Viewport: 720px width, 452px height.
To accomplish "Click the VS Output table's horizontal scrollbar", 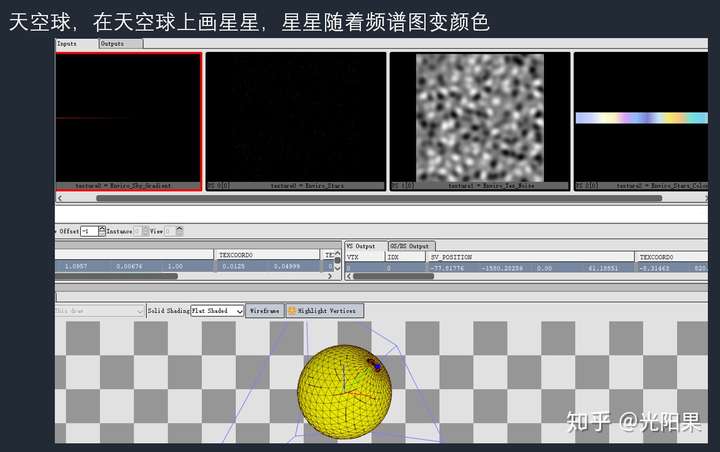I will tap(393, 276).
